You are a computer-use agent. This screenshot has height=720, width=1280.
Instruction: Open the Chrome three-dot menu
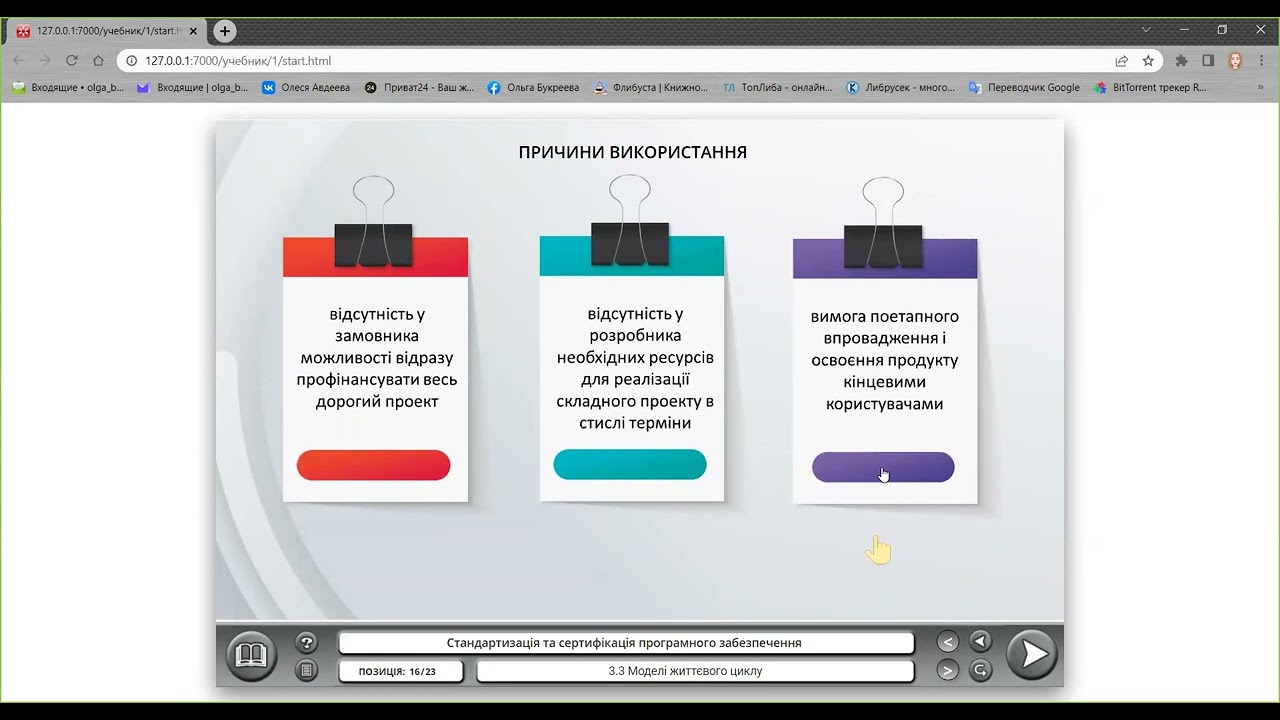pos(1262,60)
